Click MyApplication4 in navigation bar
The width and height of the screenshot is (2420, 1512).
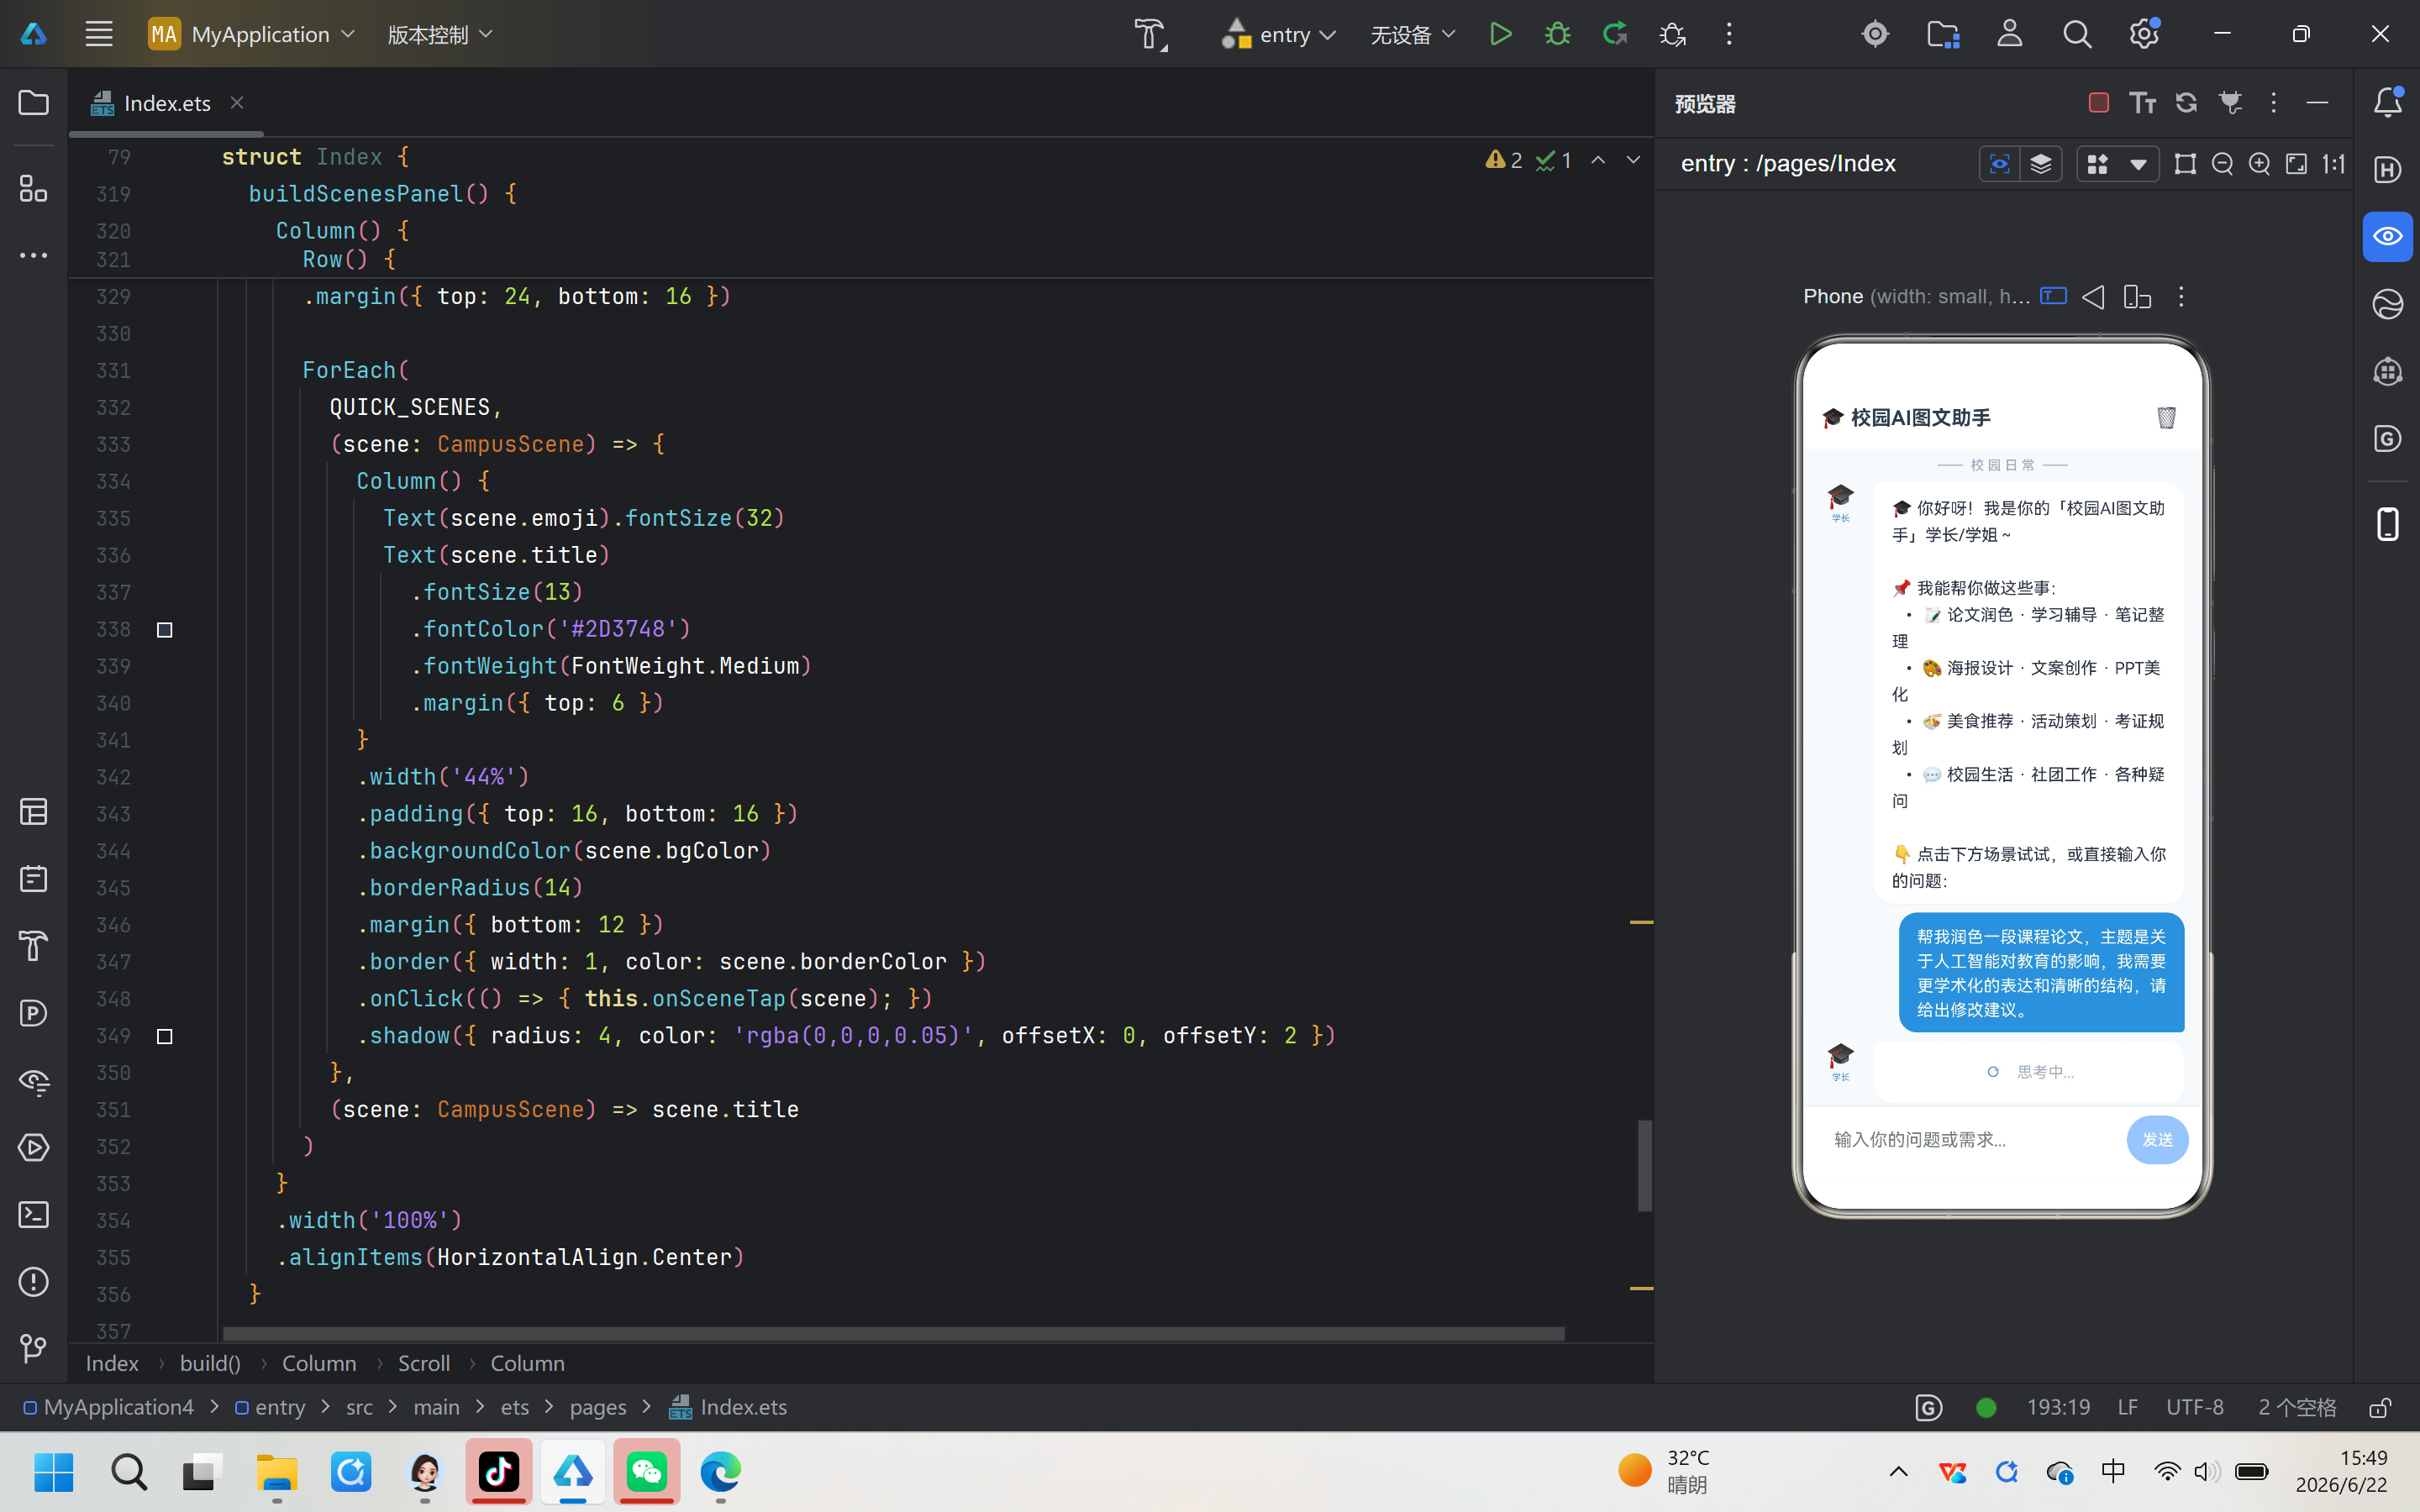(108, 1407)
